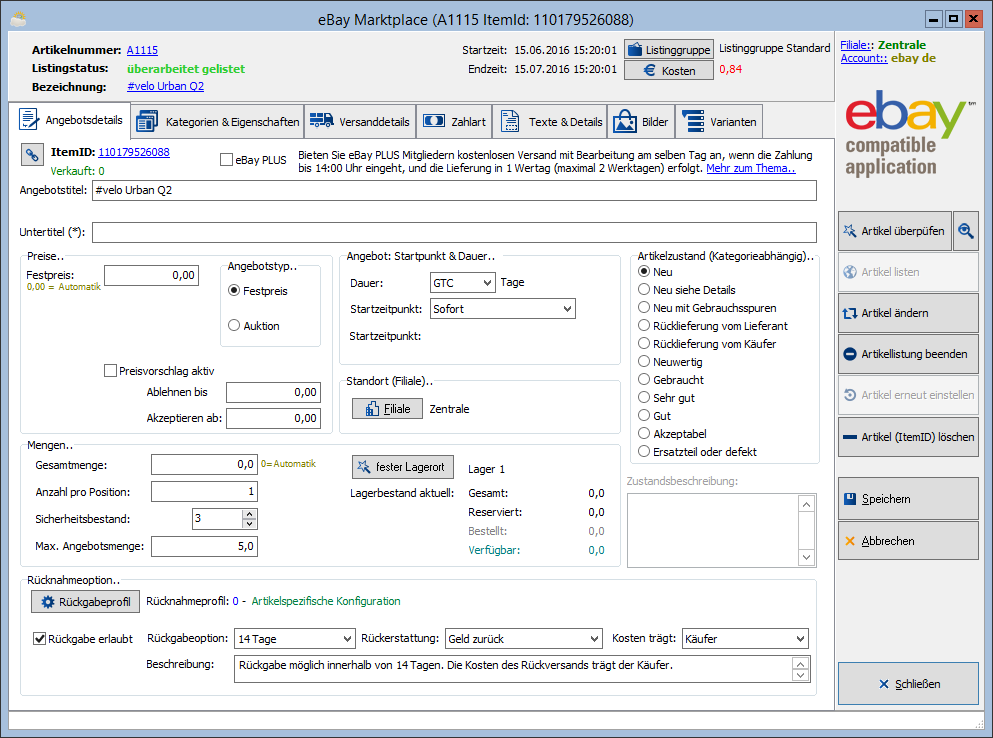Click Artikel (ItemID) löschen button
This screenshot has width=993, height=738.
click(x=908, y=437)
